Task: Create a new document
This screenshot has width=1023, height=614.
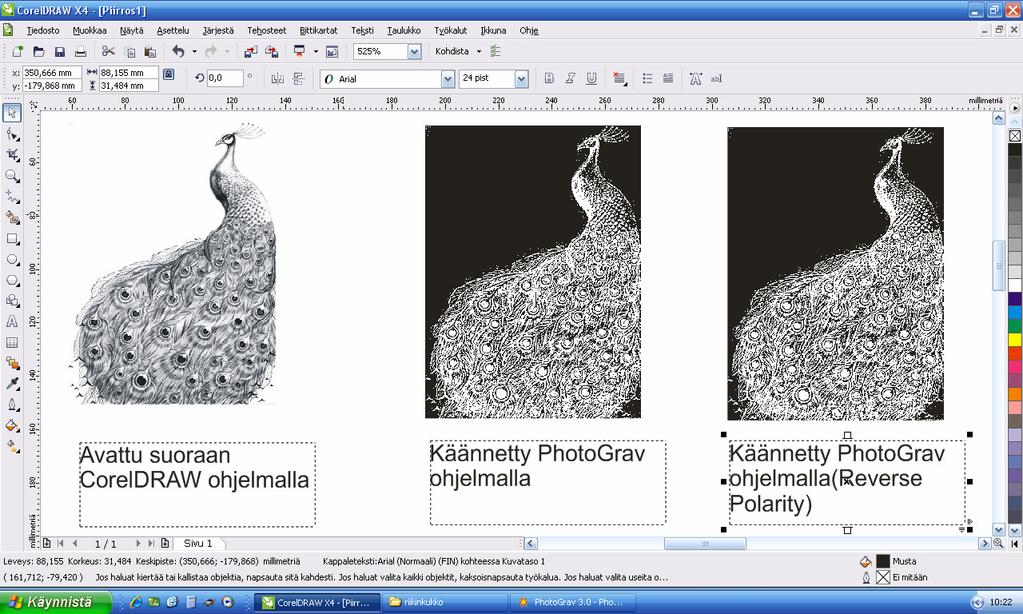Action: pyautogui.click(x=18, y=51)
